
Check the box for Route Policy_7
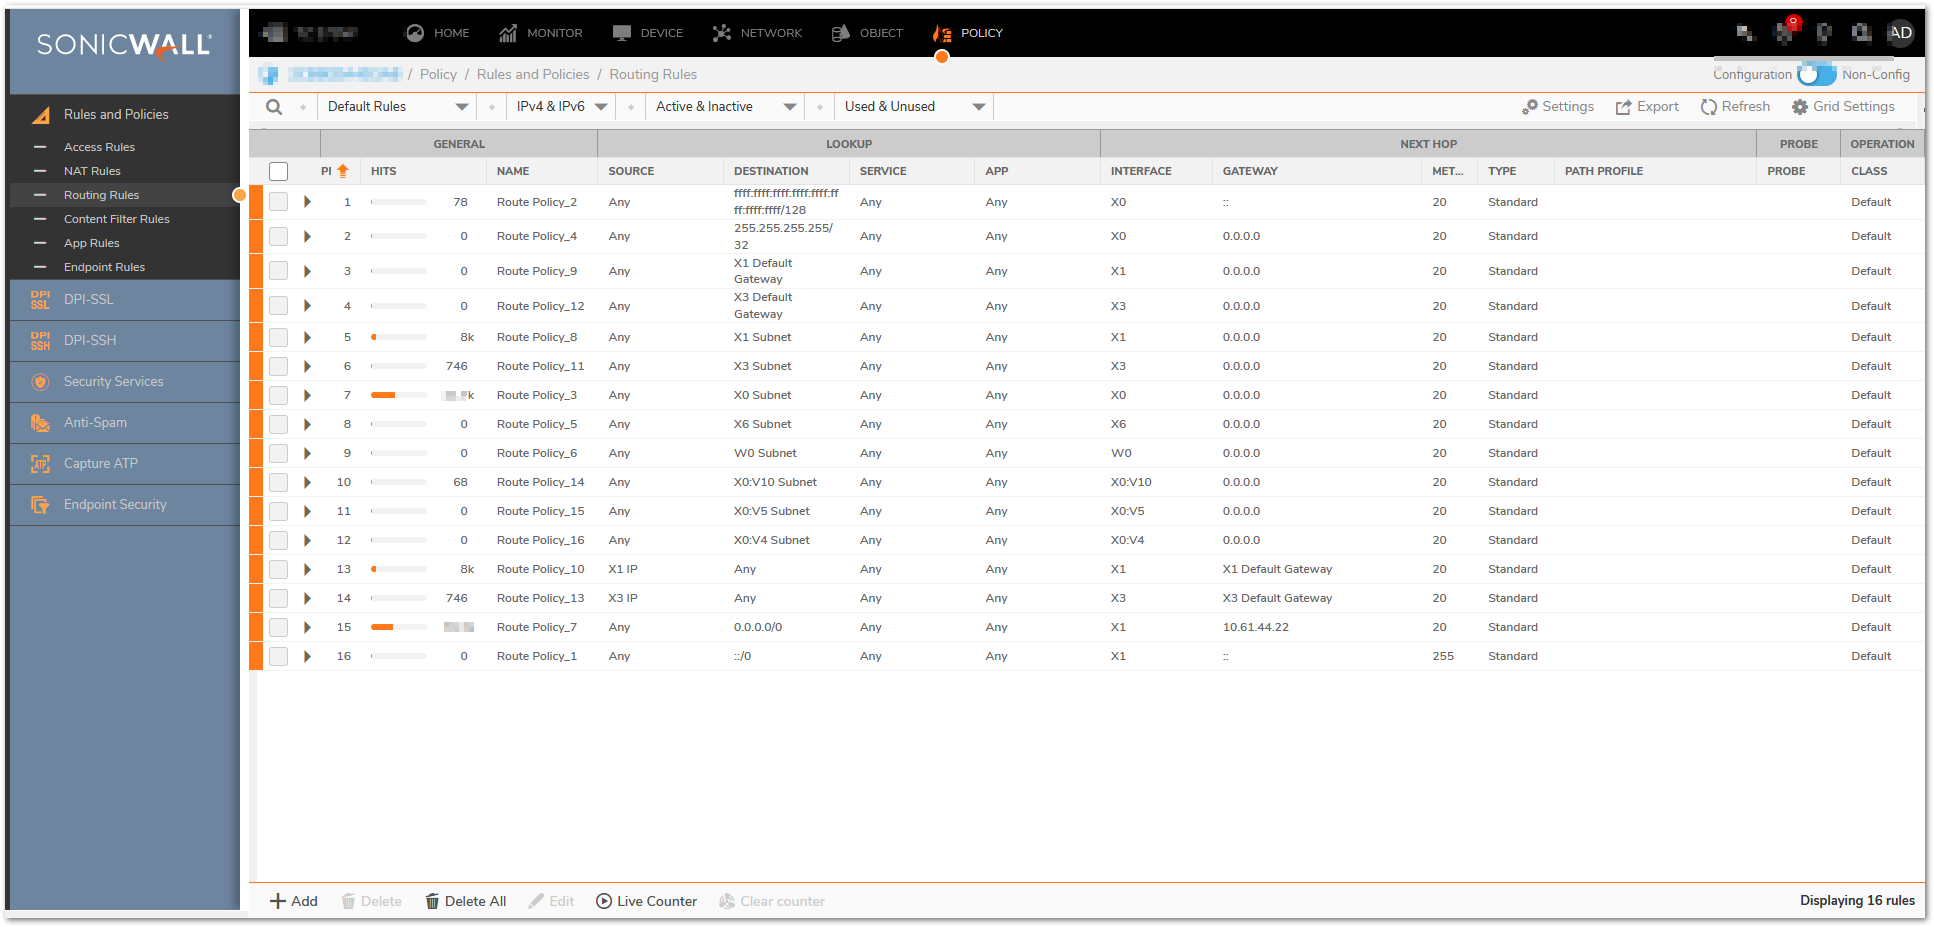coord(279,627)
